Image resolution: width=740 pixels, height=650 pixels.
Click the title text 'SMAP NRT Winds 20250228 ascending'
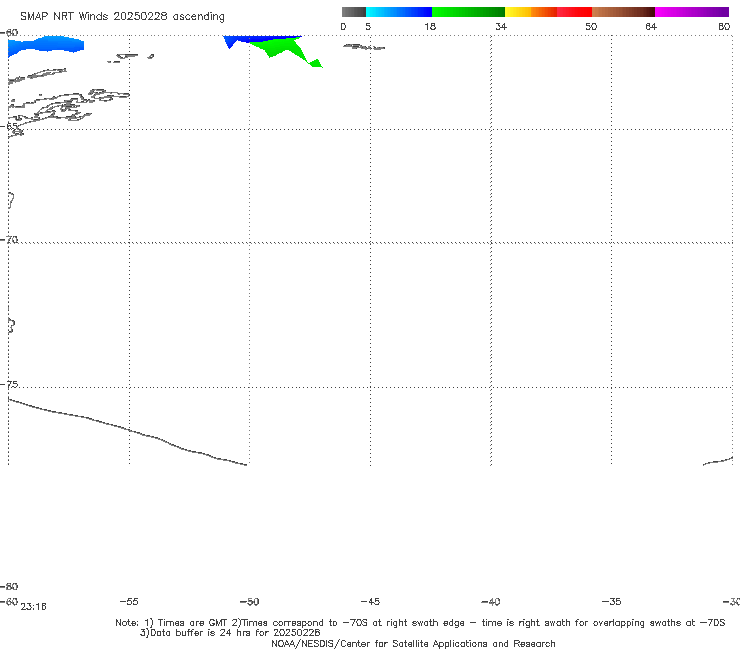[122, 16]
